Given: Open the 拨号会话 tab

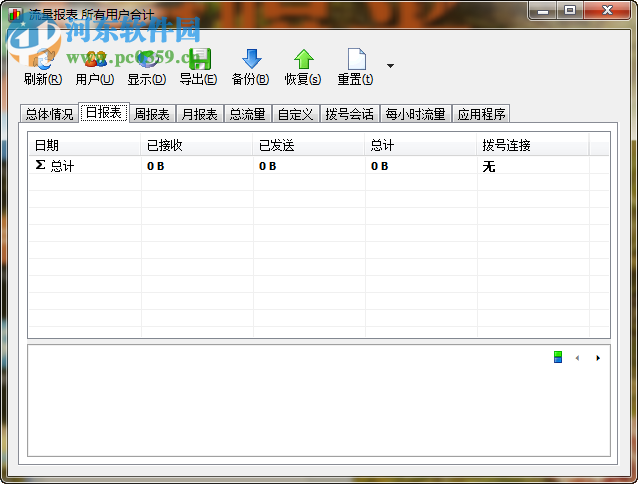Looking at the screenshot, I should click(x=350, y=114).
